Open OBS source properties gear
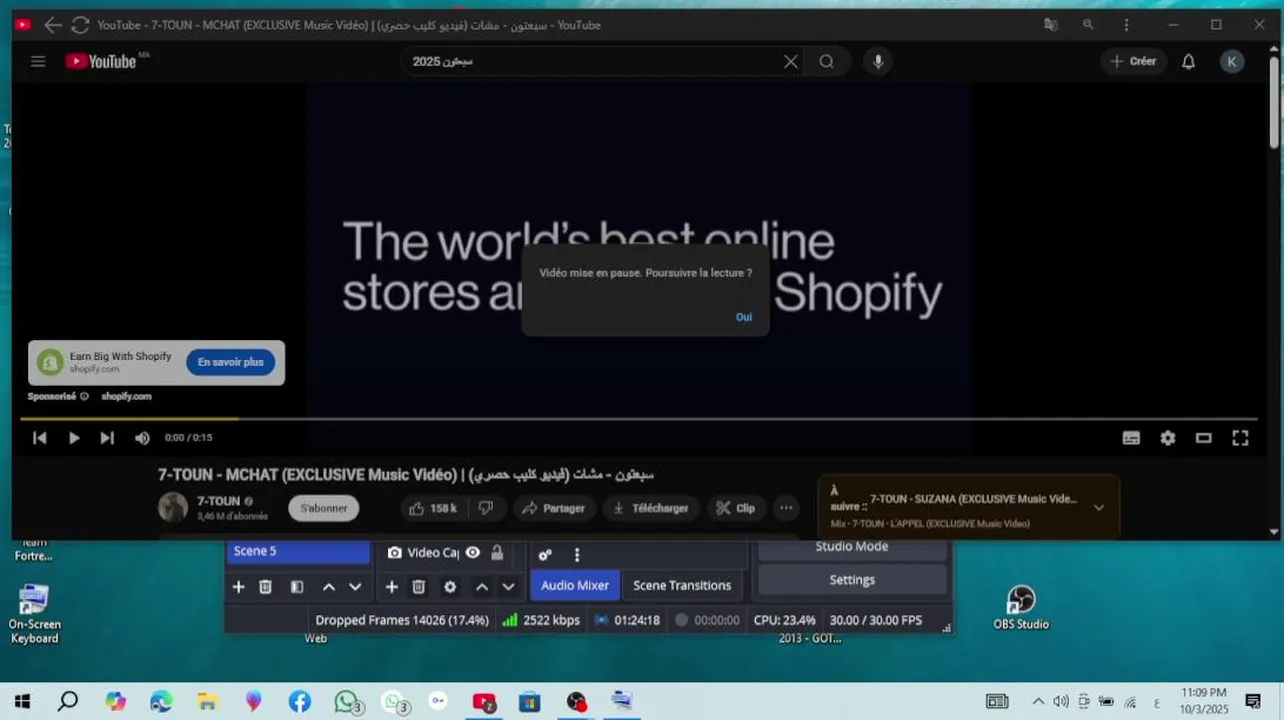Viewport: 1284px width, 720px height. click(x=450, y=587)
